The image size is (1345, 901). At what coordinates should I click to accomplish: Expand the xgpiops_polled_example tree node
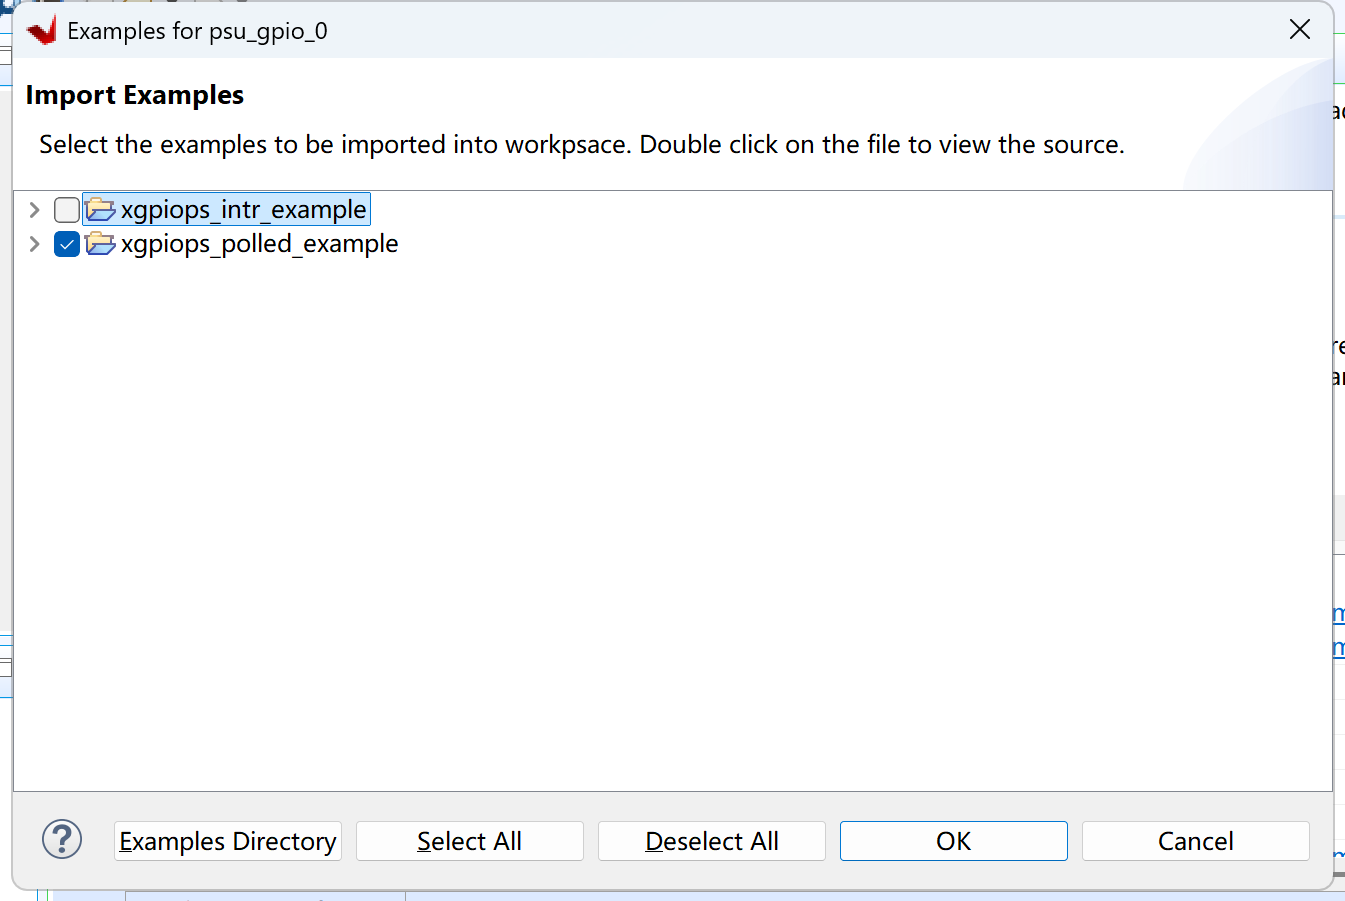coord(34,244)
